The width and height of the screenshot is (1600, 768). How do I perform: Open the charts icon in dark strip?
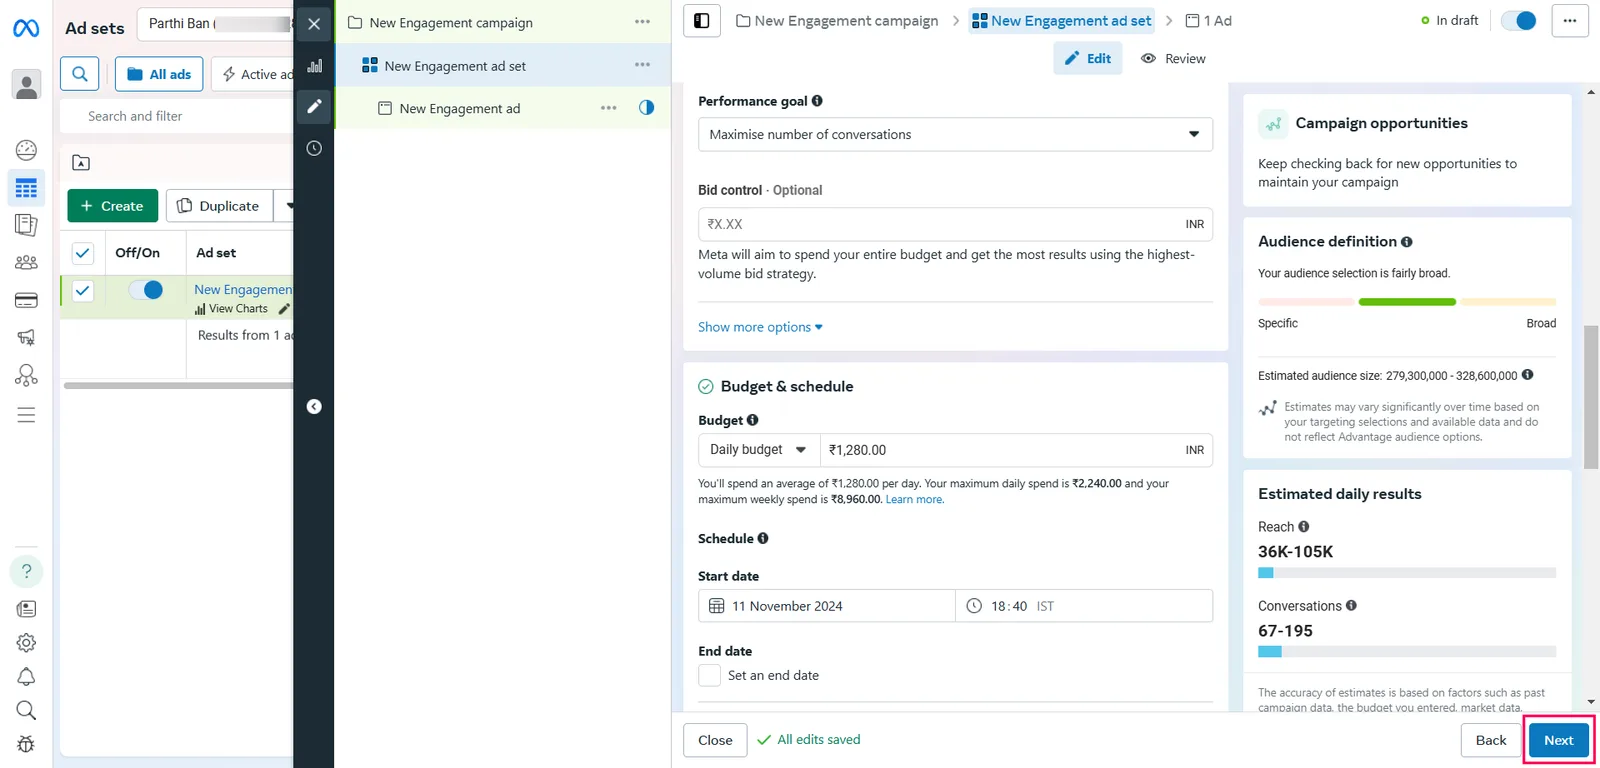pyautogui.click(x=314, y=66)
